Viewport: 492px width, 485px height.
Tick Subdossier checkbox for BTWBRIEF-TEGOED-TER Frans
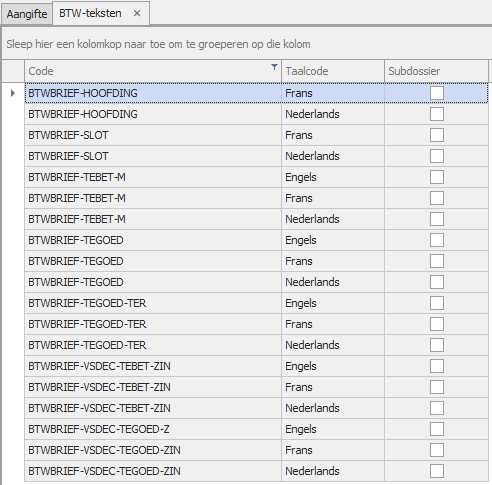[x=437, y=324]
